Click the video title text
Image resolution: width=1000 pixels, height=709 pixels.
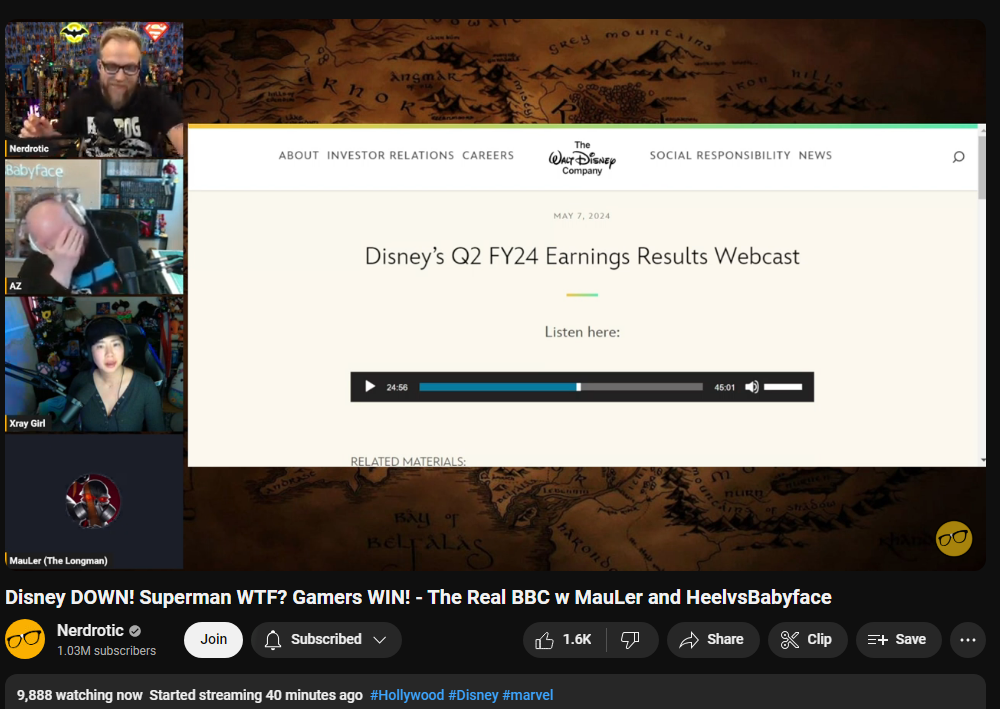pos(418,597)
